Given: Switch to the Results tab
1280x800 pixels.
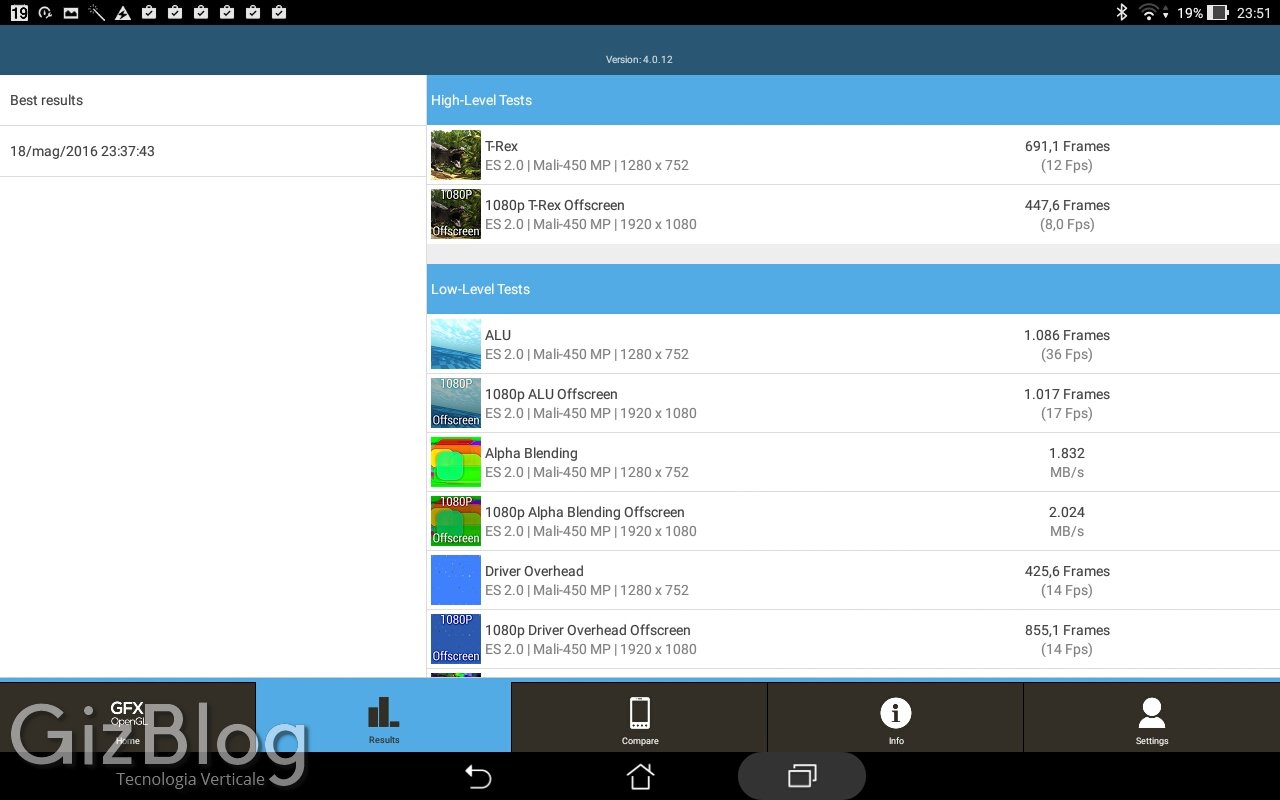Looking at the screenshot, I should click(384, 717).
